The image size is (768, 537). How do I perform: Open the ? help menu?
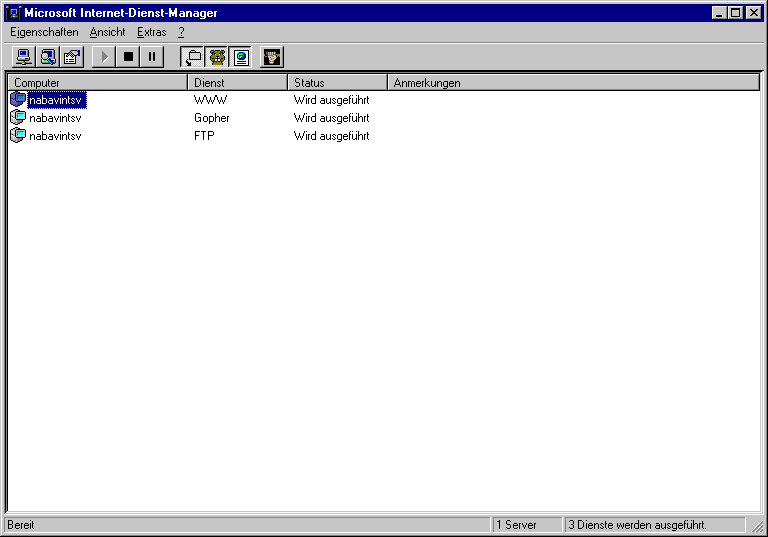181,32
